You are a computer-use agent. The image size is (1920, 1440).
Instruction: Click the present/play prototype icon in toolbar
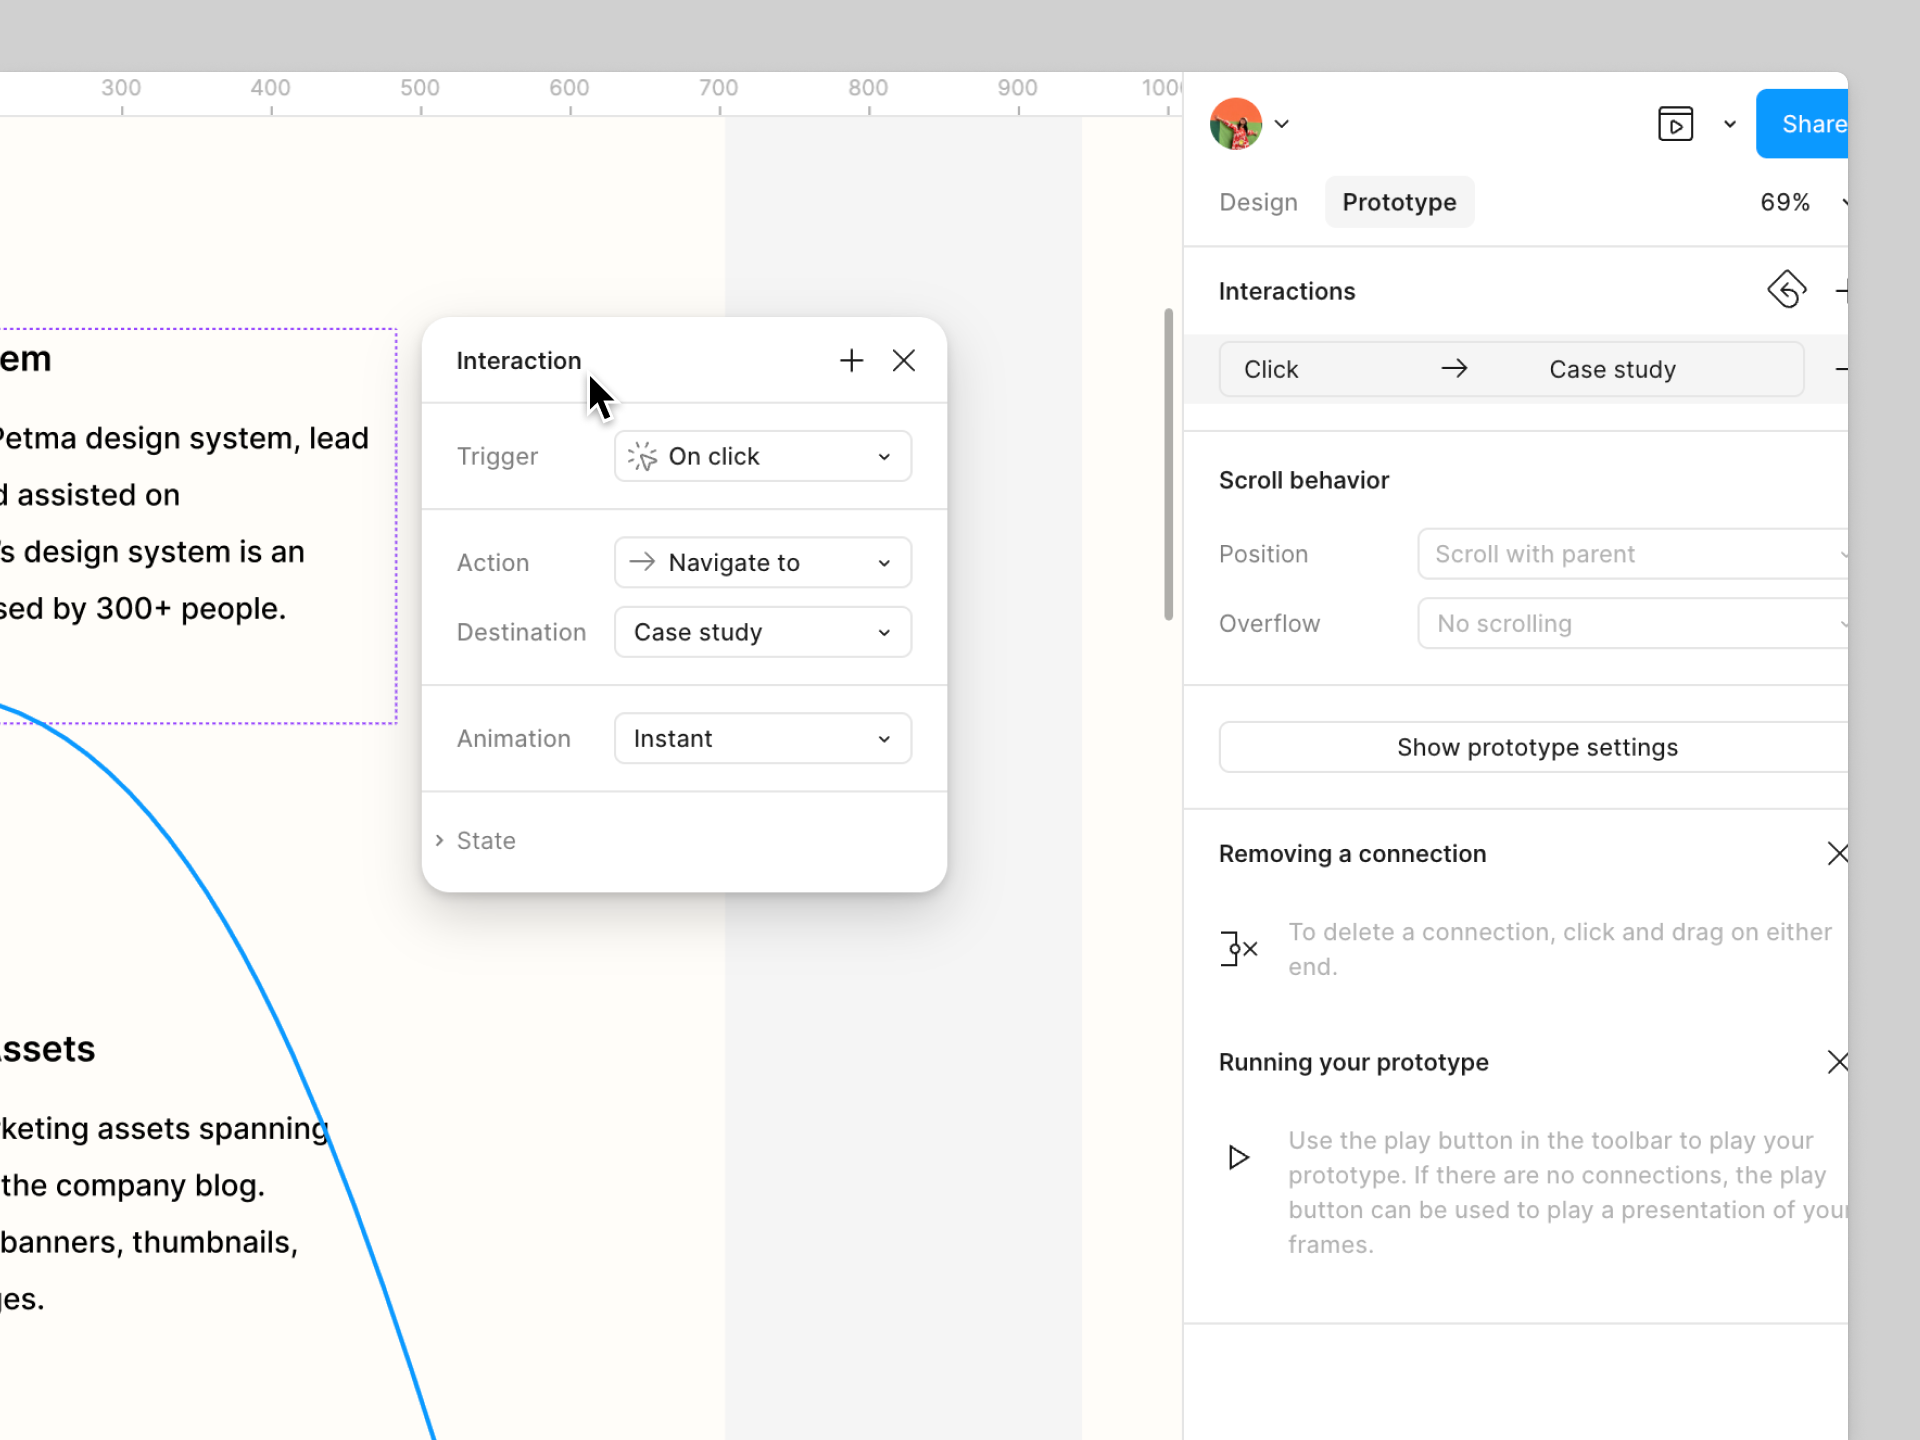(1675, 124)
